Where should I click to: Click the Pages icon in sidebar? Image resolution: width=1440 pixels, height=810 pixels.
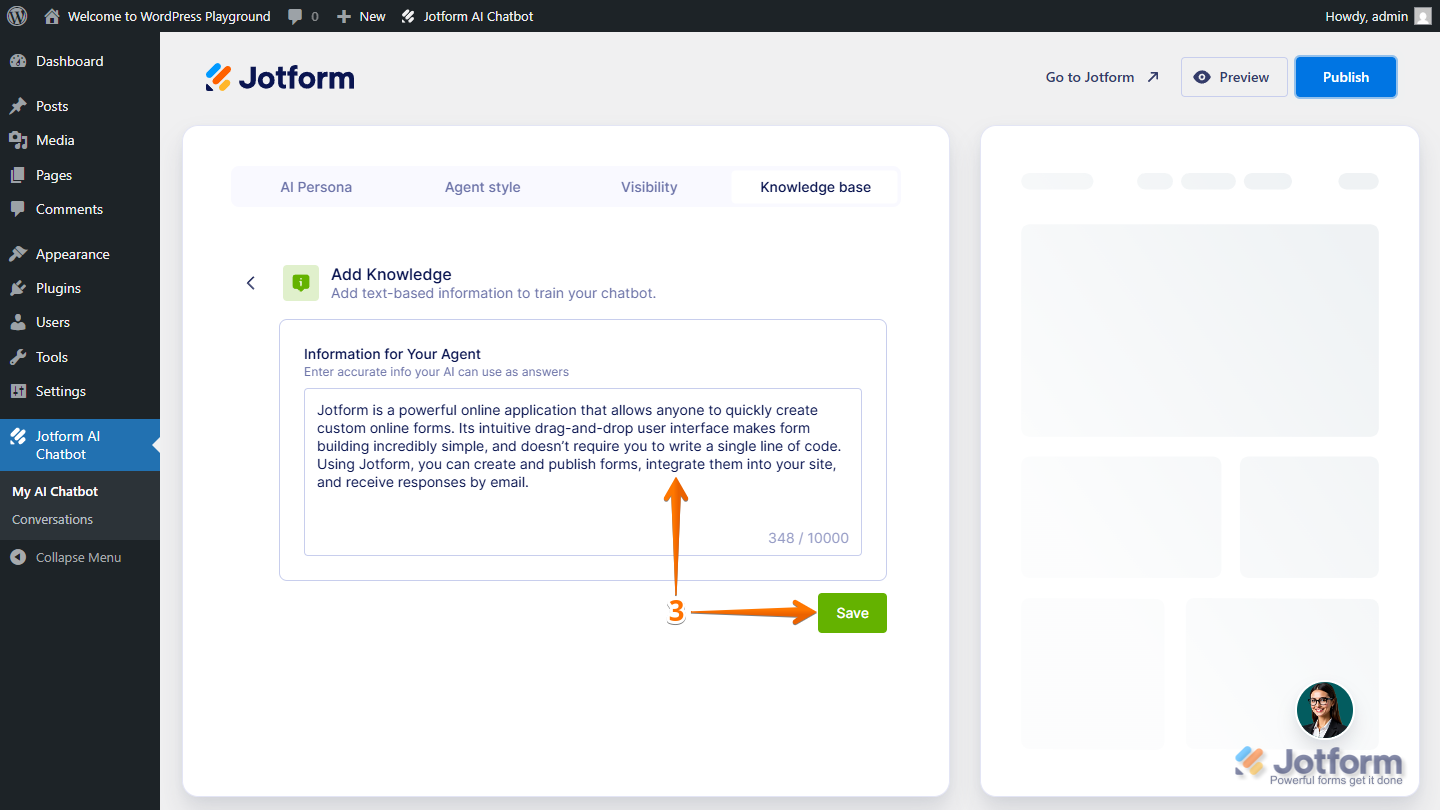[x=18, y=175]
